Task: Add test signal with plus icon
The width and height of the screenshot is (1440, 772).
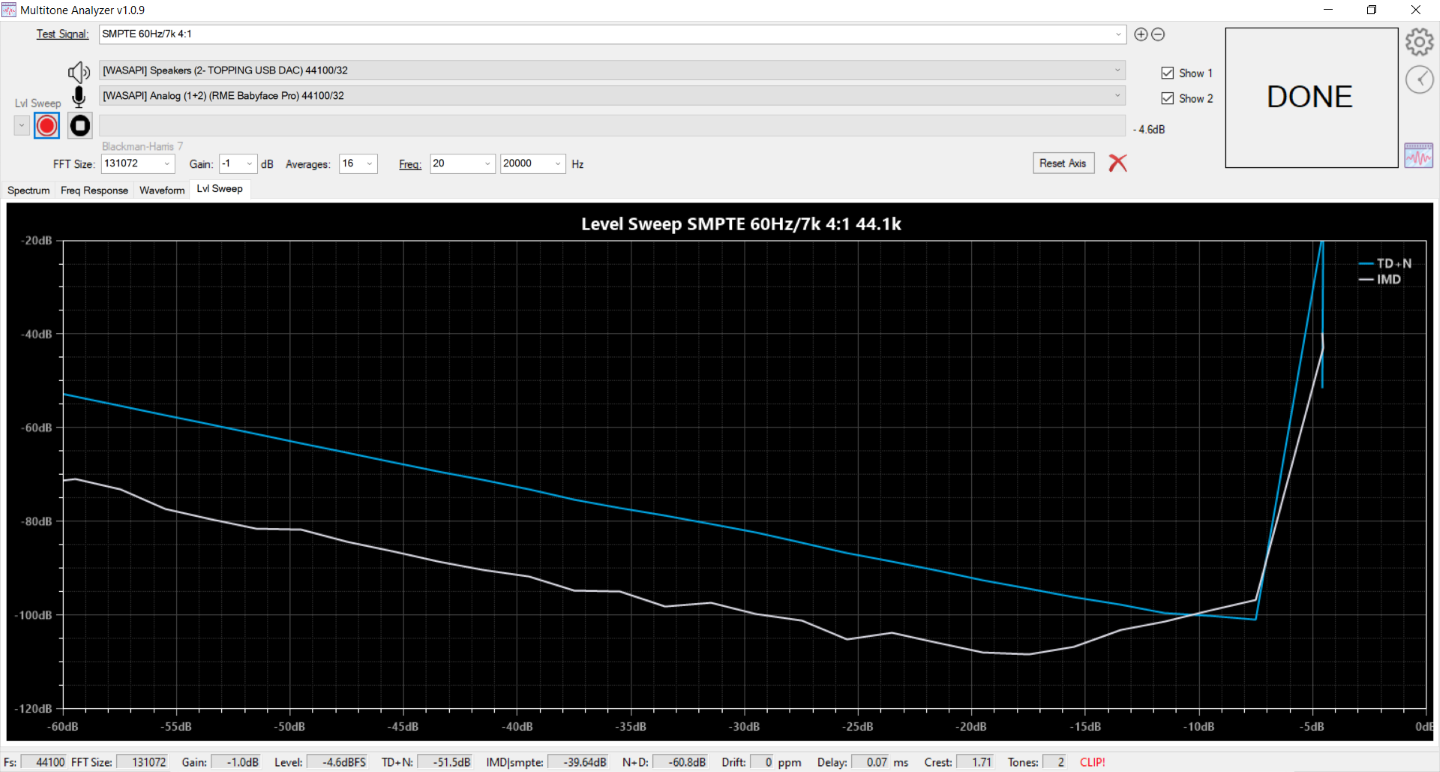Action: pos(1141,34)
